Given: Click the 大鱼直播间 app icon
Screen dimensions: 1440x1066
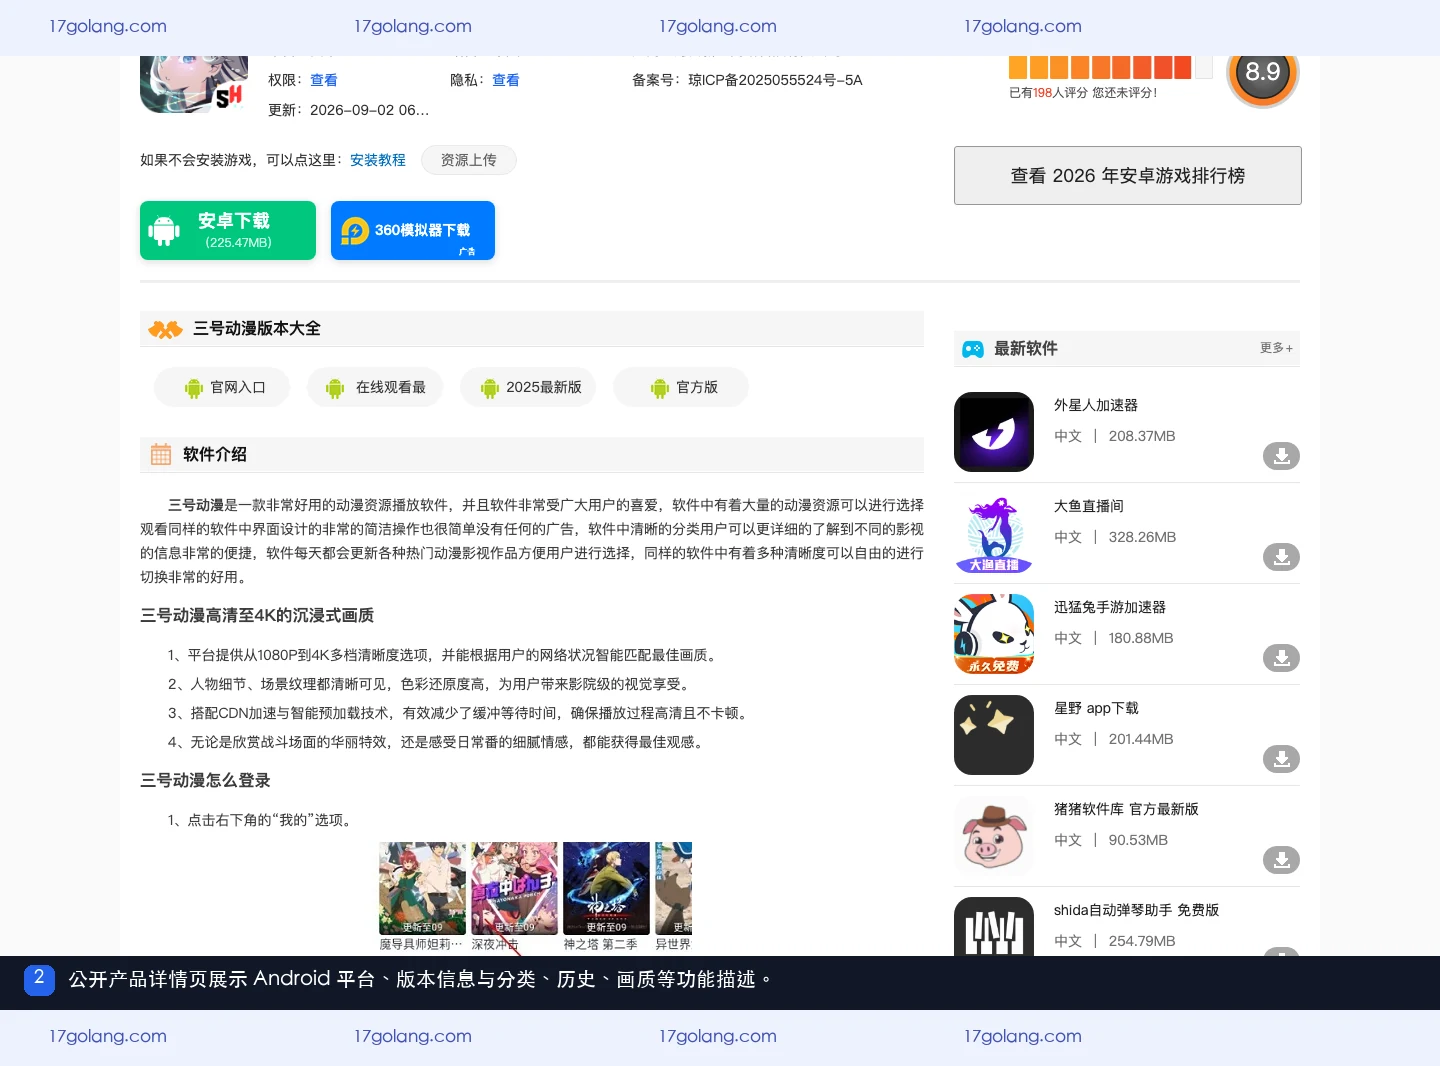Looking at the screenshot, I should 994,533.
